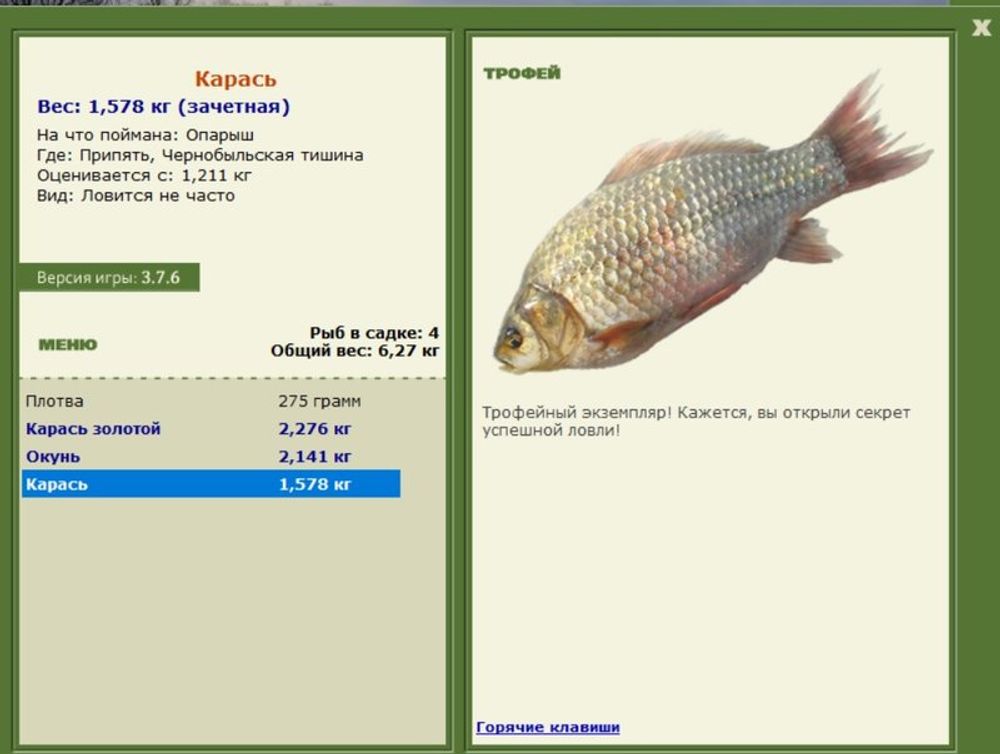The width and height of the screenshot is (1000, 754).
Task: Click the orange Карась fish title
Action: (x=235, y=79)
